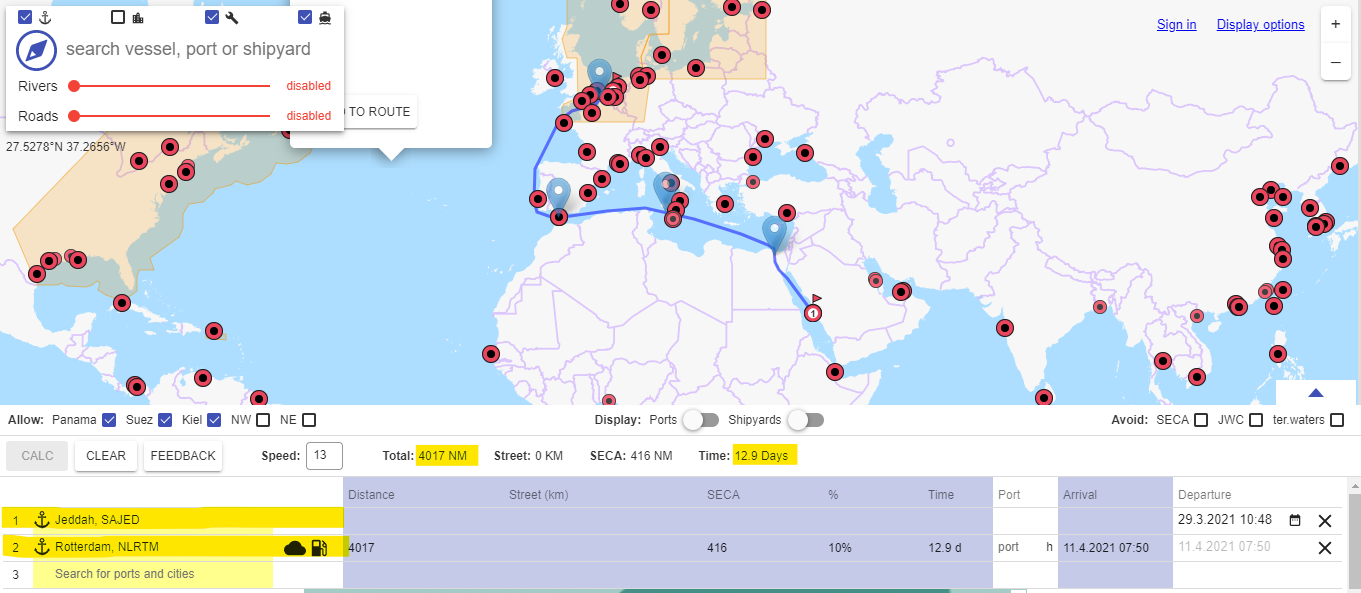Click the departure date field 29.3.2021 10:48
The width and height of the screenshot is (1361, 593).
[x=1225, y=520]
